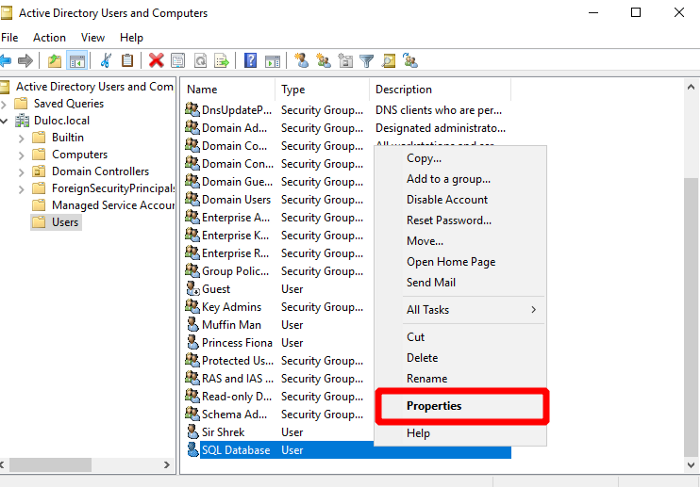Open the All Tasks submenu arrow
The width and height of the screenshot is (700, 487).
coord(533,309)
